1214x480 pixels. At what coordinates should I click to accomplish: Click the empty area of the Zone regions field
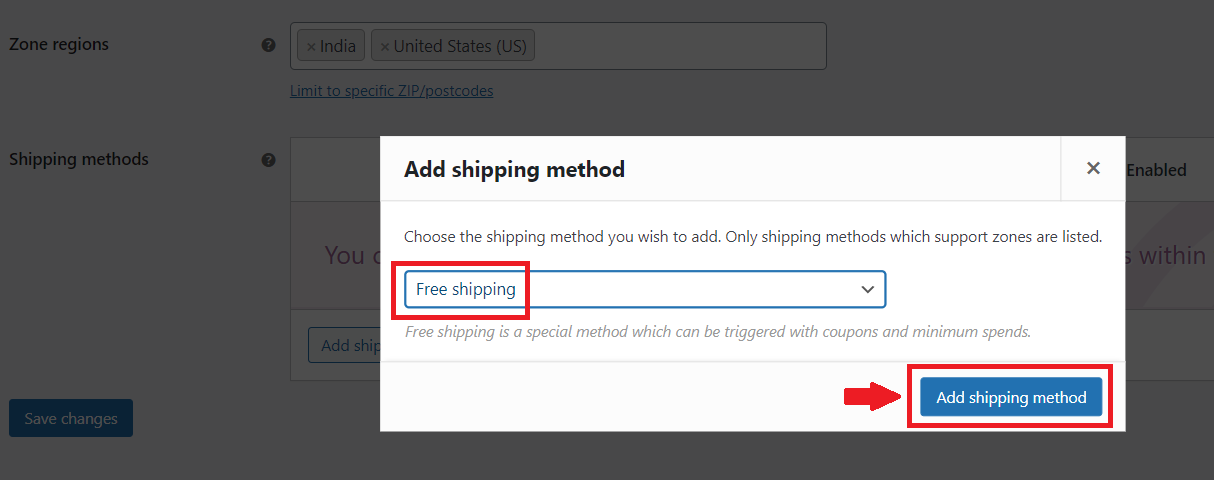click(680, 46)
